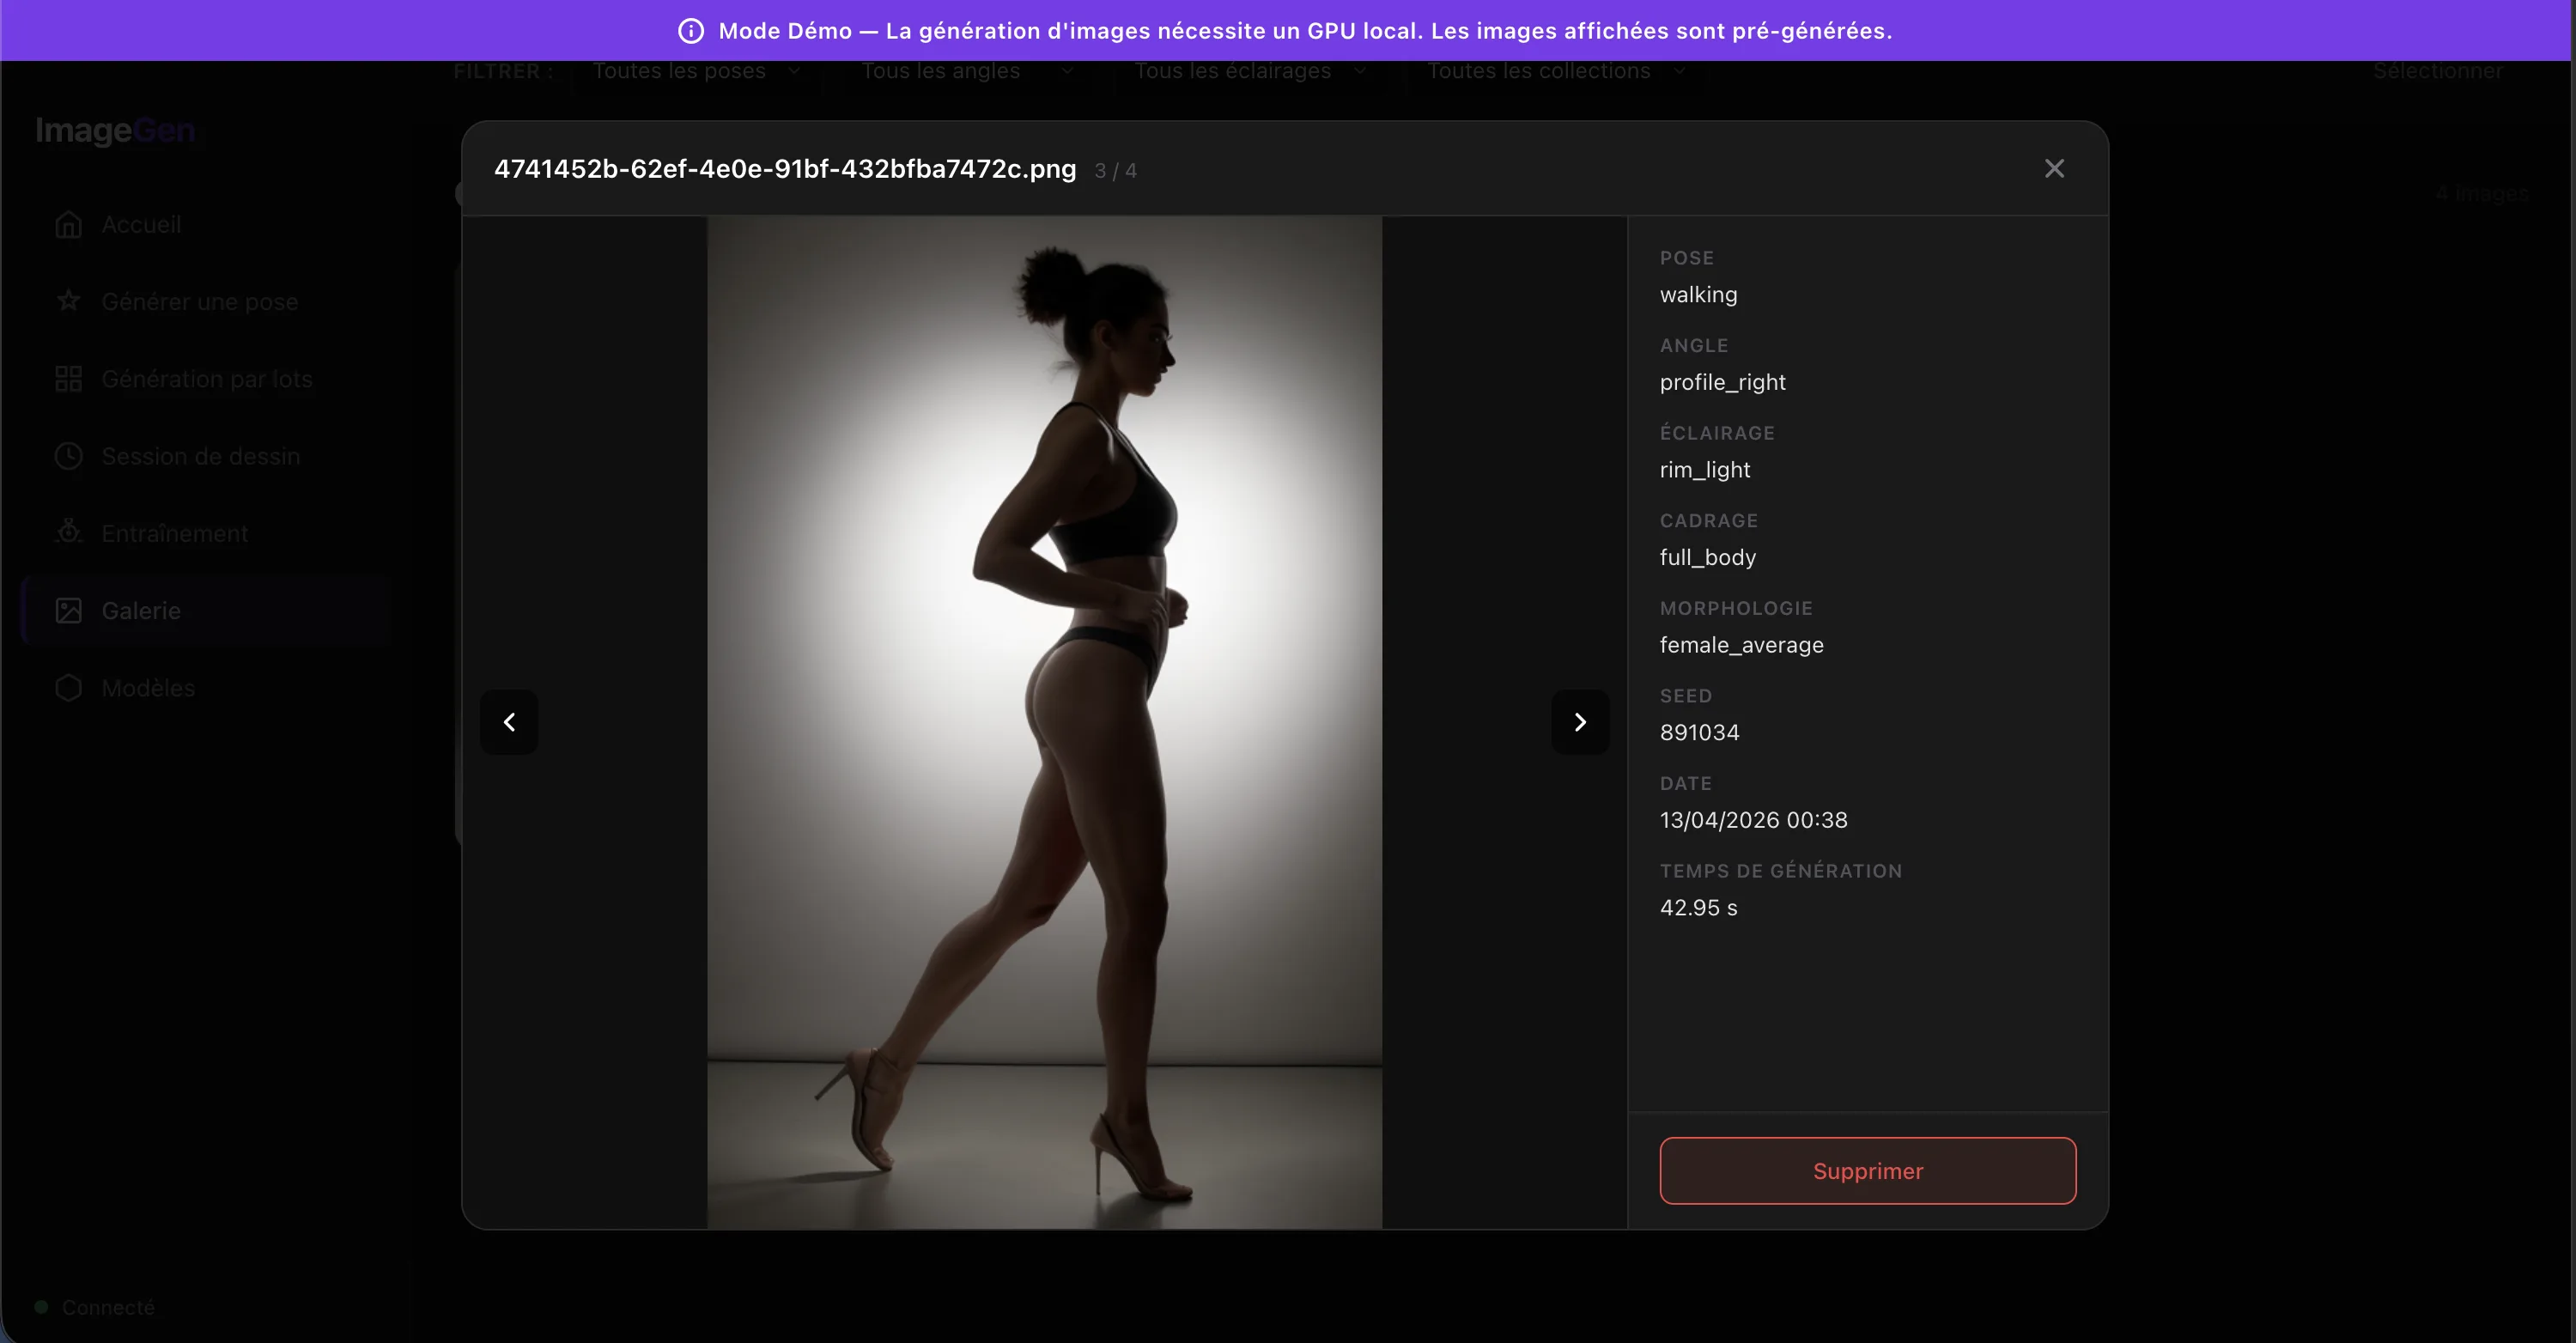Click the Connecté status indicator
Viewport: 2576px width, 1343px height.
tap(95, 1307)
